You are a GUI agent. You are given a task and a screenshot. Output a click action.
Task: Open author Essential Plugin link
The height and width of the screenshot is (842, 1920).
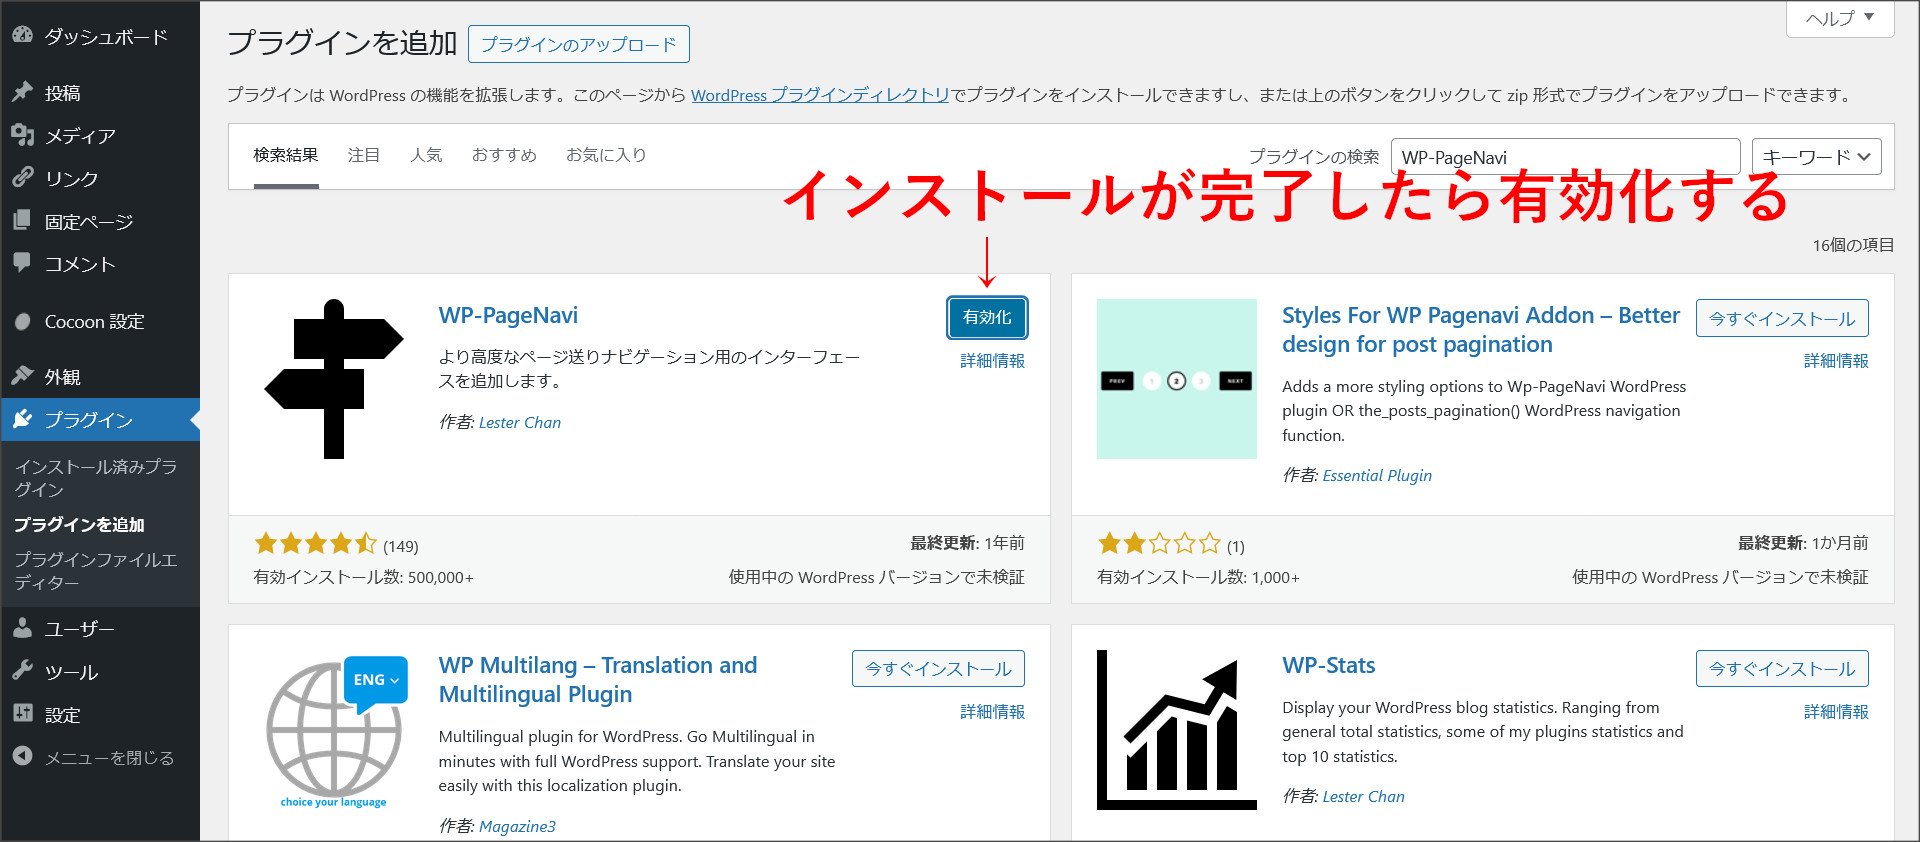[1377, 475]
